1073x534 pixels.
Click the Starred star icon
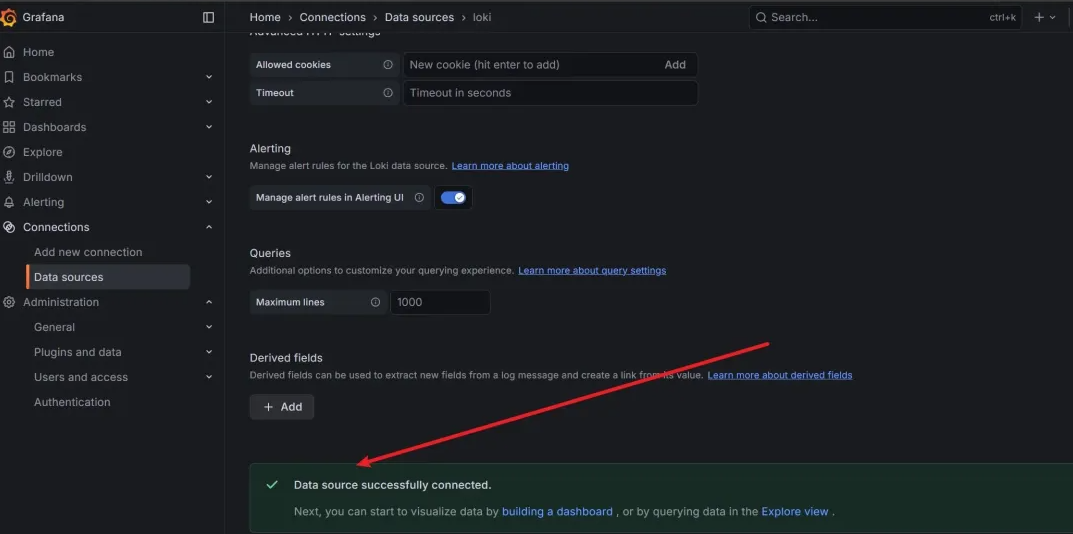pyautogui.click(x=9, y=102)
